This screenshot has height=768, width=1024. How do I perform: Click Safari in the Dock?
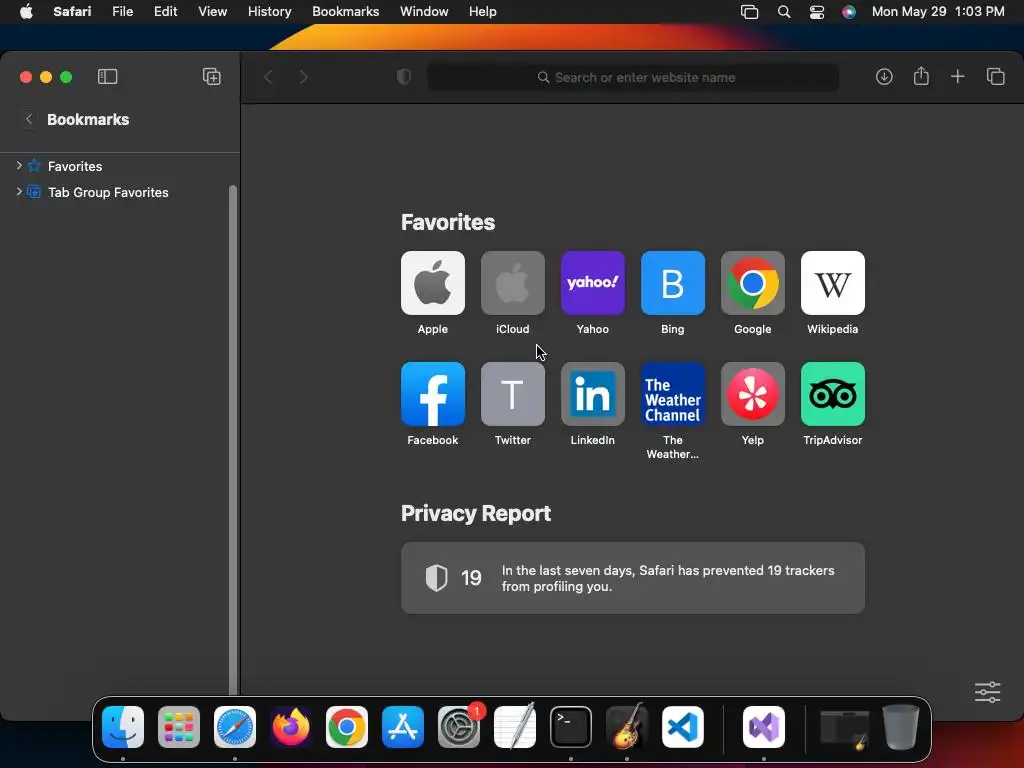(235, 727)
